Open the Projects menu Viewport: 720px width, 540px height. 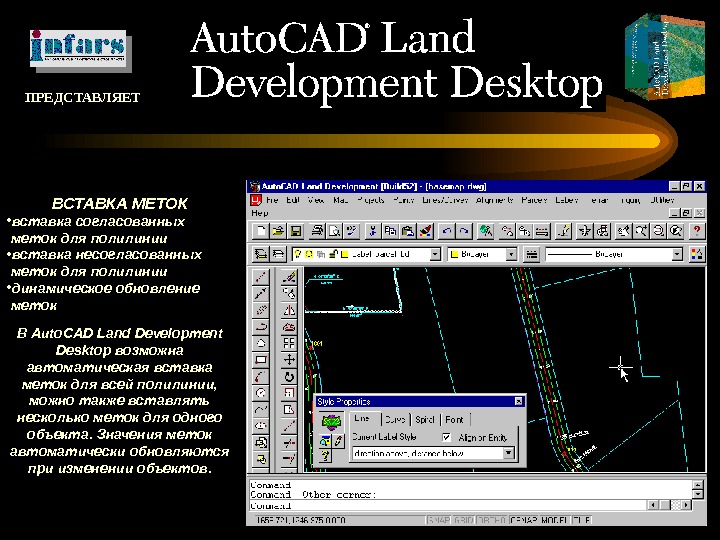tap(371, 200)
